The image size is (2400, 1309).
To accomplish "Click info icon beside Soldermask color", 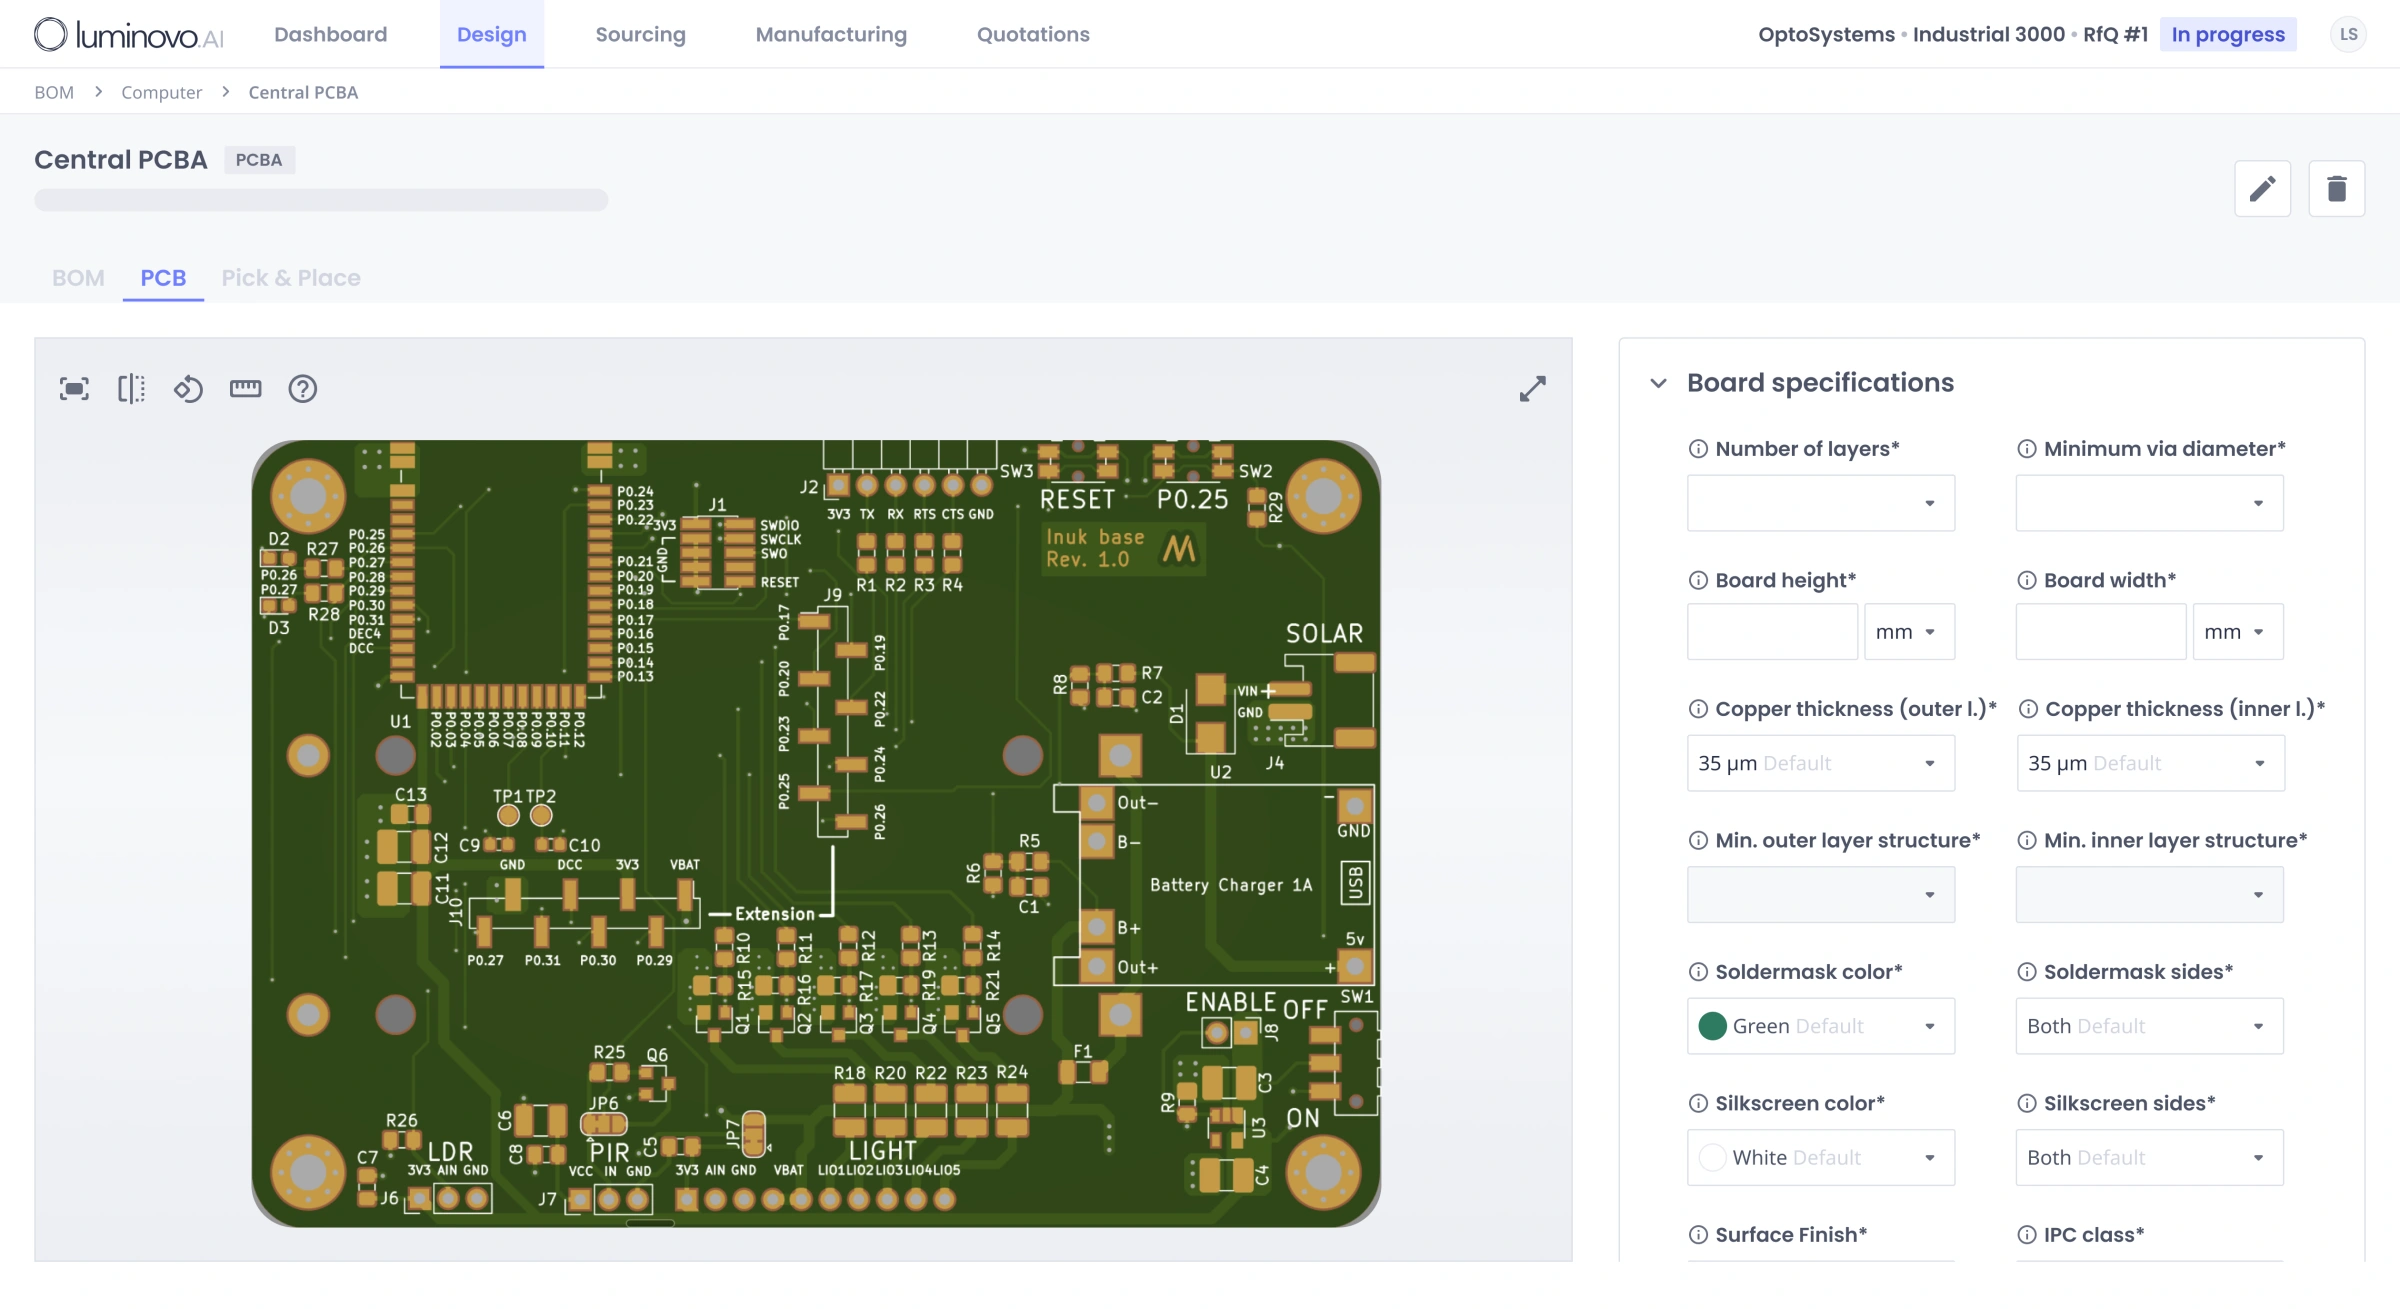I will click(x=1698, y=972).
